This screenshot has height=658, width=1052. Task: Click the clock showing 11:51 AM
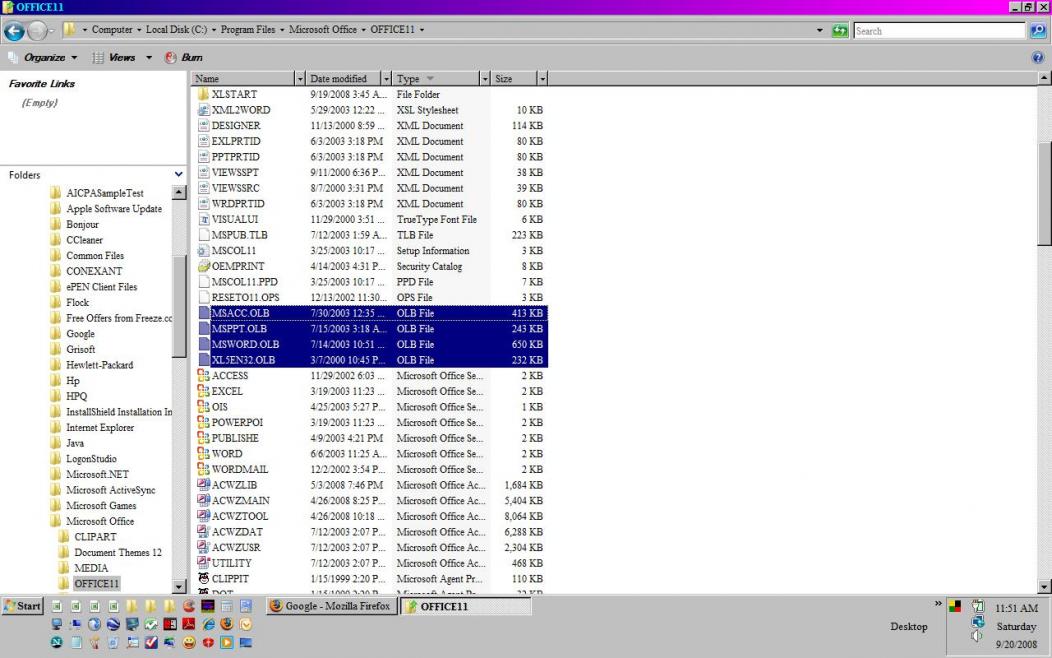pos(1016,608)
